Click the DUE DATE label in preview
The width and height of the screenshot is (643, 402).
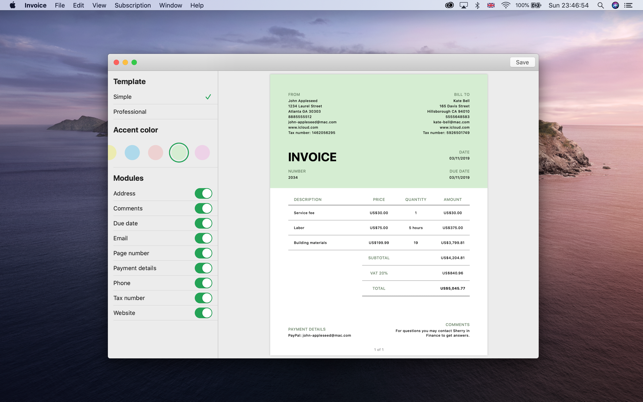[459, 171]
